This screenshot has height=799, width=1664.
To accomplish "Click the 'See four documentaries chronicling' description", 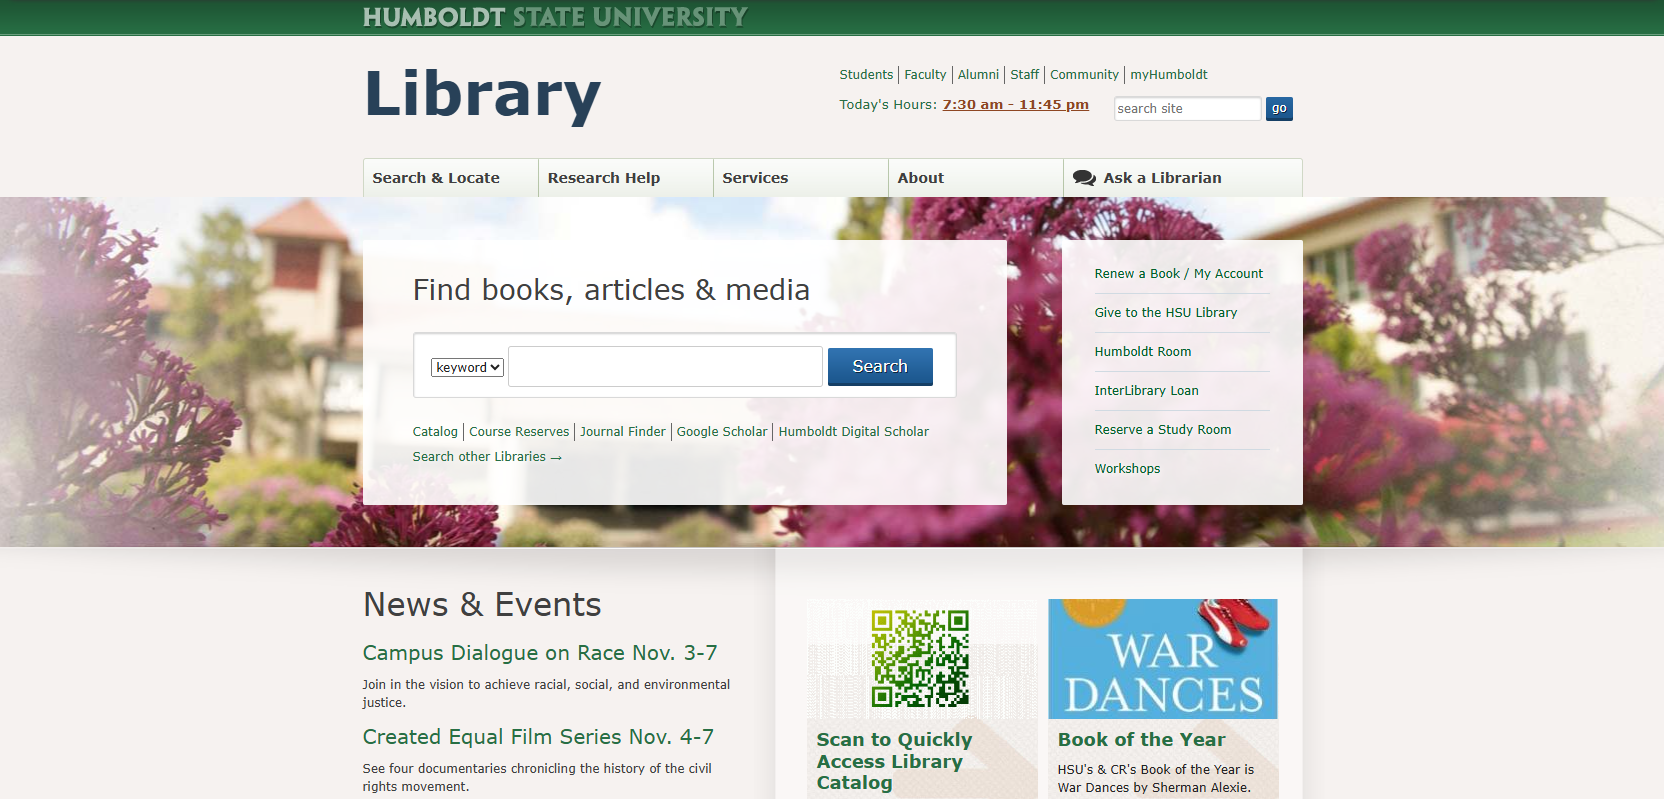I will [x=537, y=777].
